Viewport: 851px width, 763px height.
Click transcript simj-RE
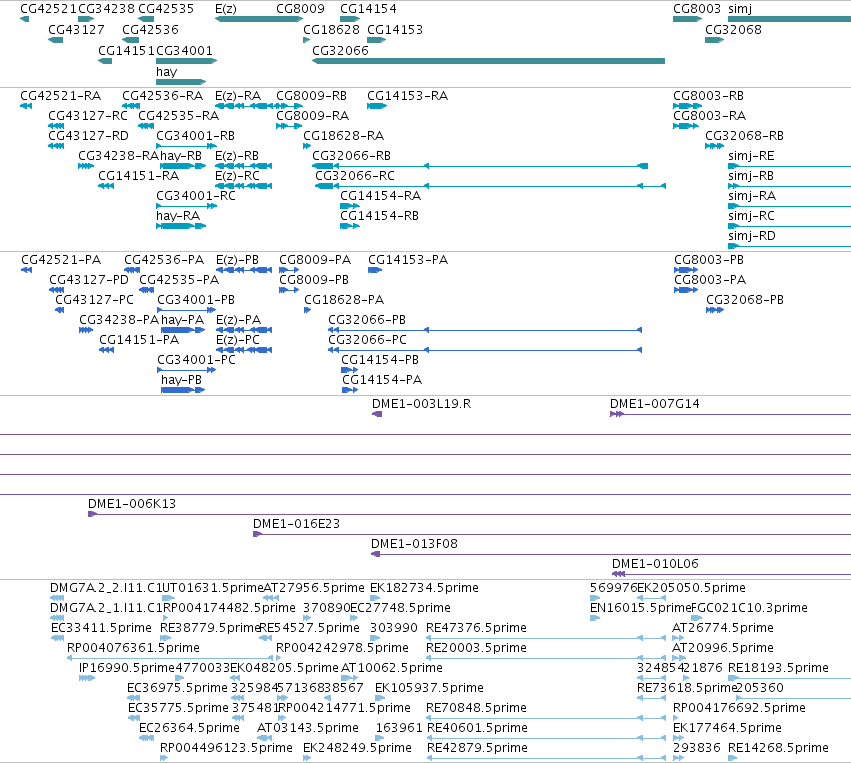(789, 166)
